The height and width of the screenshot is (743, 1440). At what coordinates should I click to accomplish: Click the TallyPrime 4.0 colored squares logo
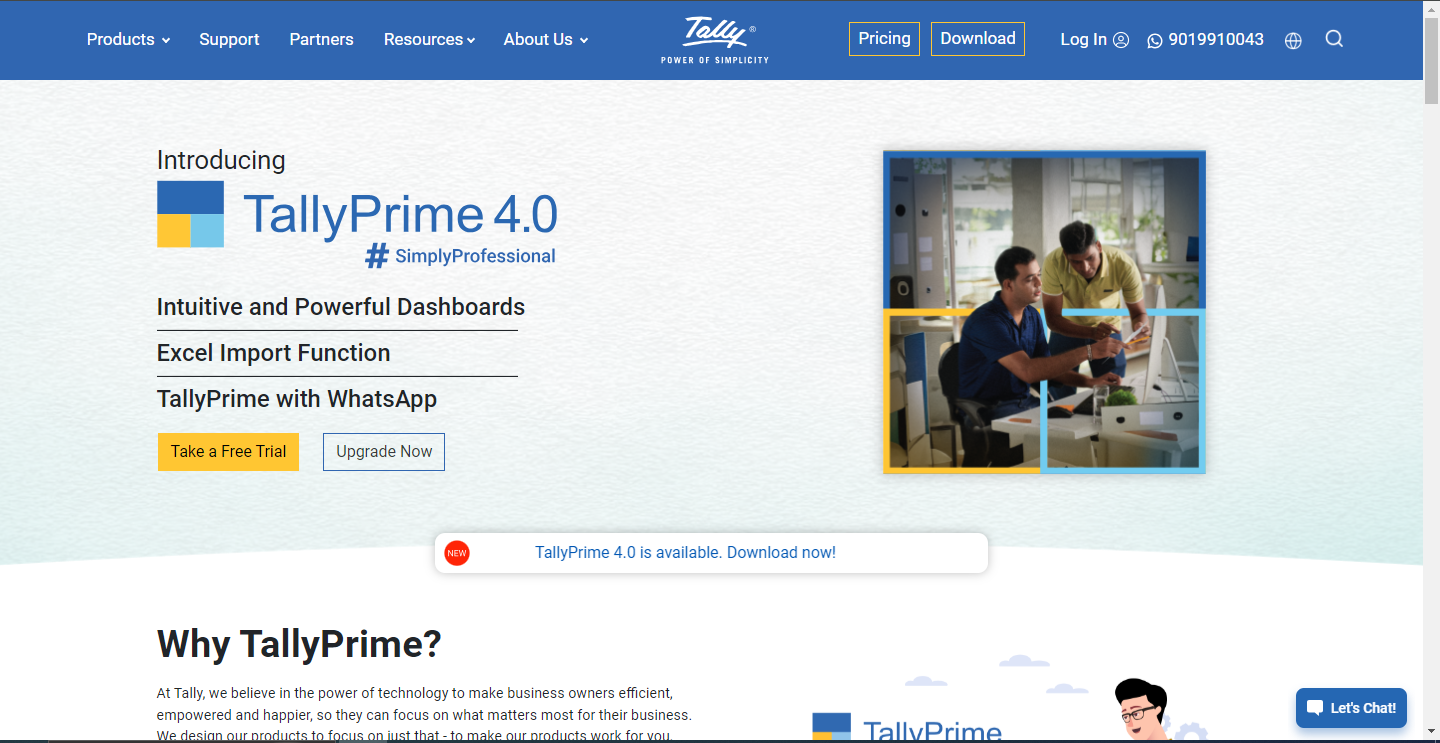pos(190,214)
